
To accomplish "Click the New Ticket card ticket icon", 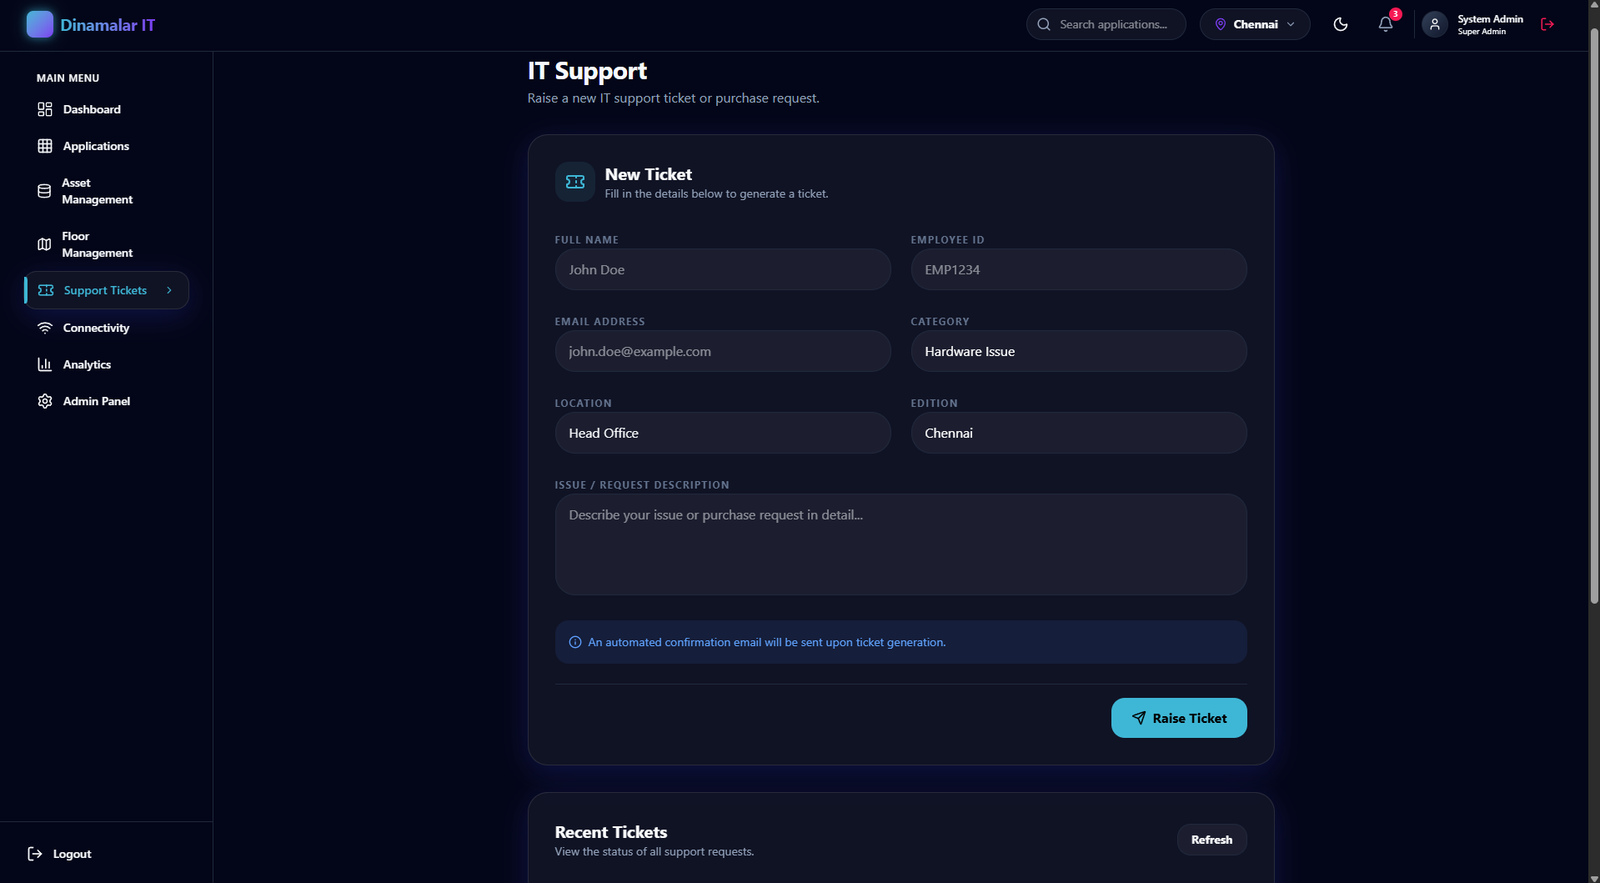I will click(575, 182).
